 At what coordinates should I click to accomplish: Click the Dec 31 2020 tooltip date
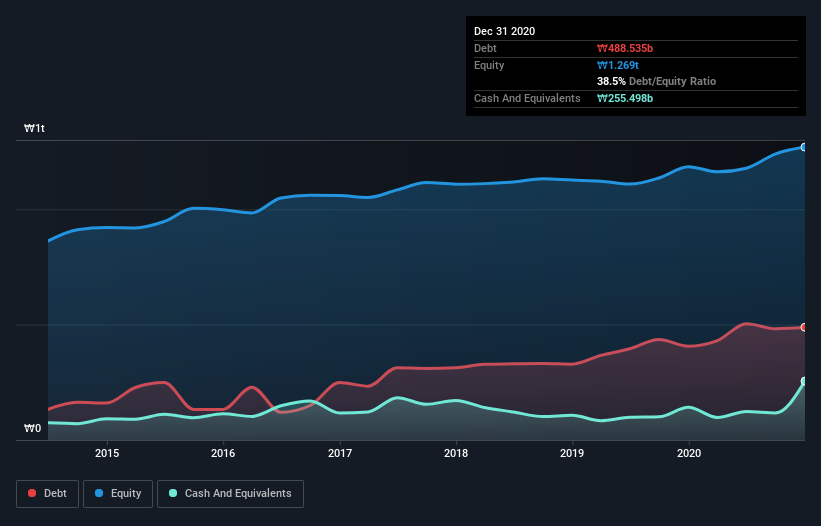pyautogui.click(x=504, y=31)
